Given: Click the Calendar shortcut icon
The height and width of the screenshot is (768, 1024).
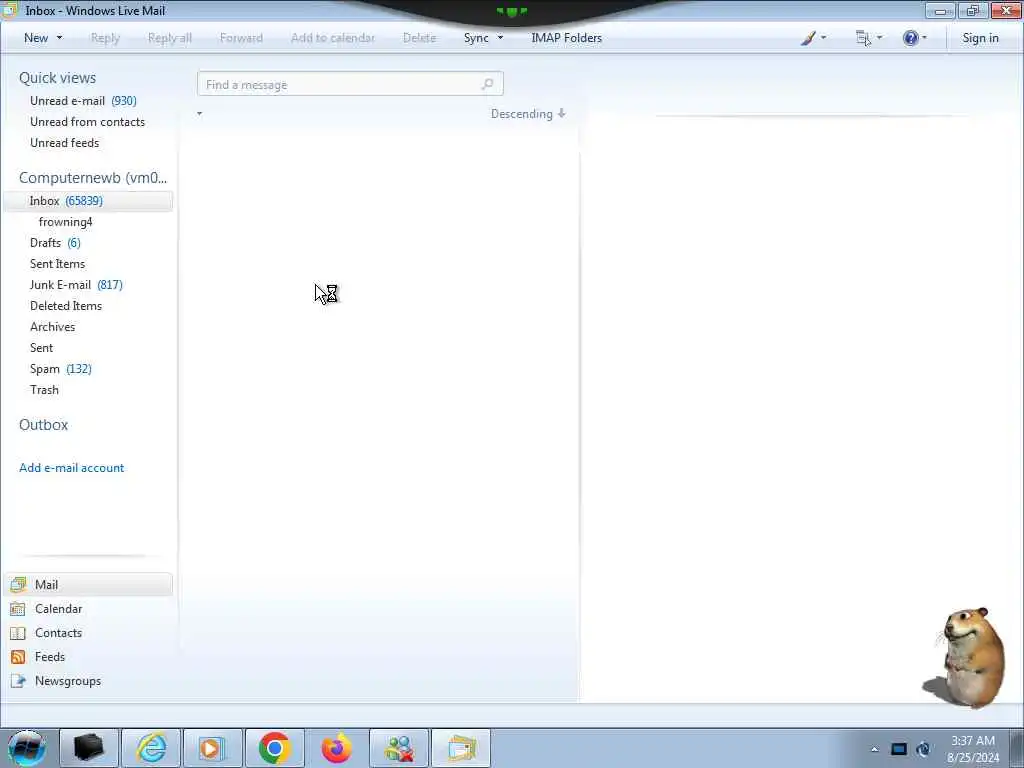Looking at the screenshot, I should [18, 609].
